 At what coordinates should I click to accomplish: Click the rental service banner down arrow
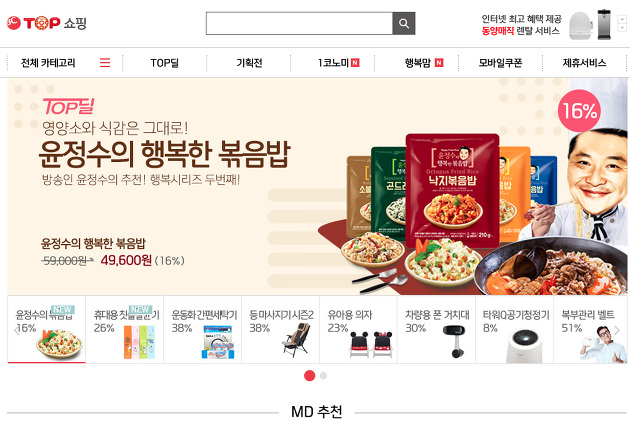[622, 28]
